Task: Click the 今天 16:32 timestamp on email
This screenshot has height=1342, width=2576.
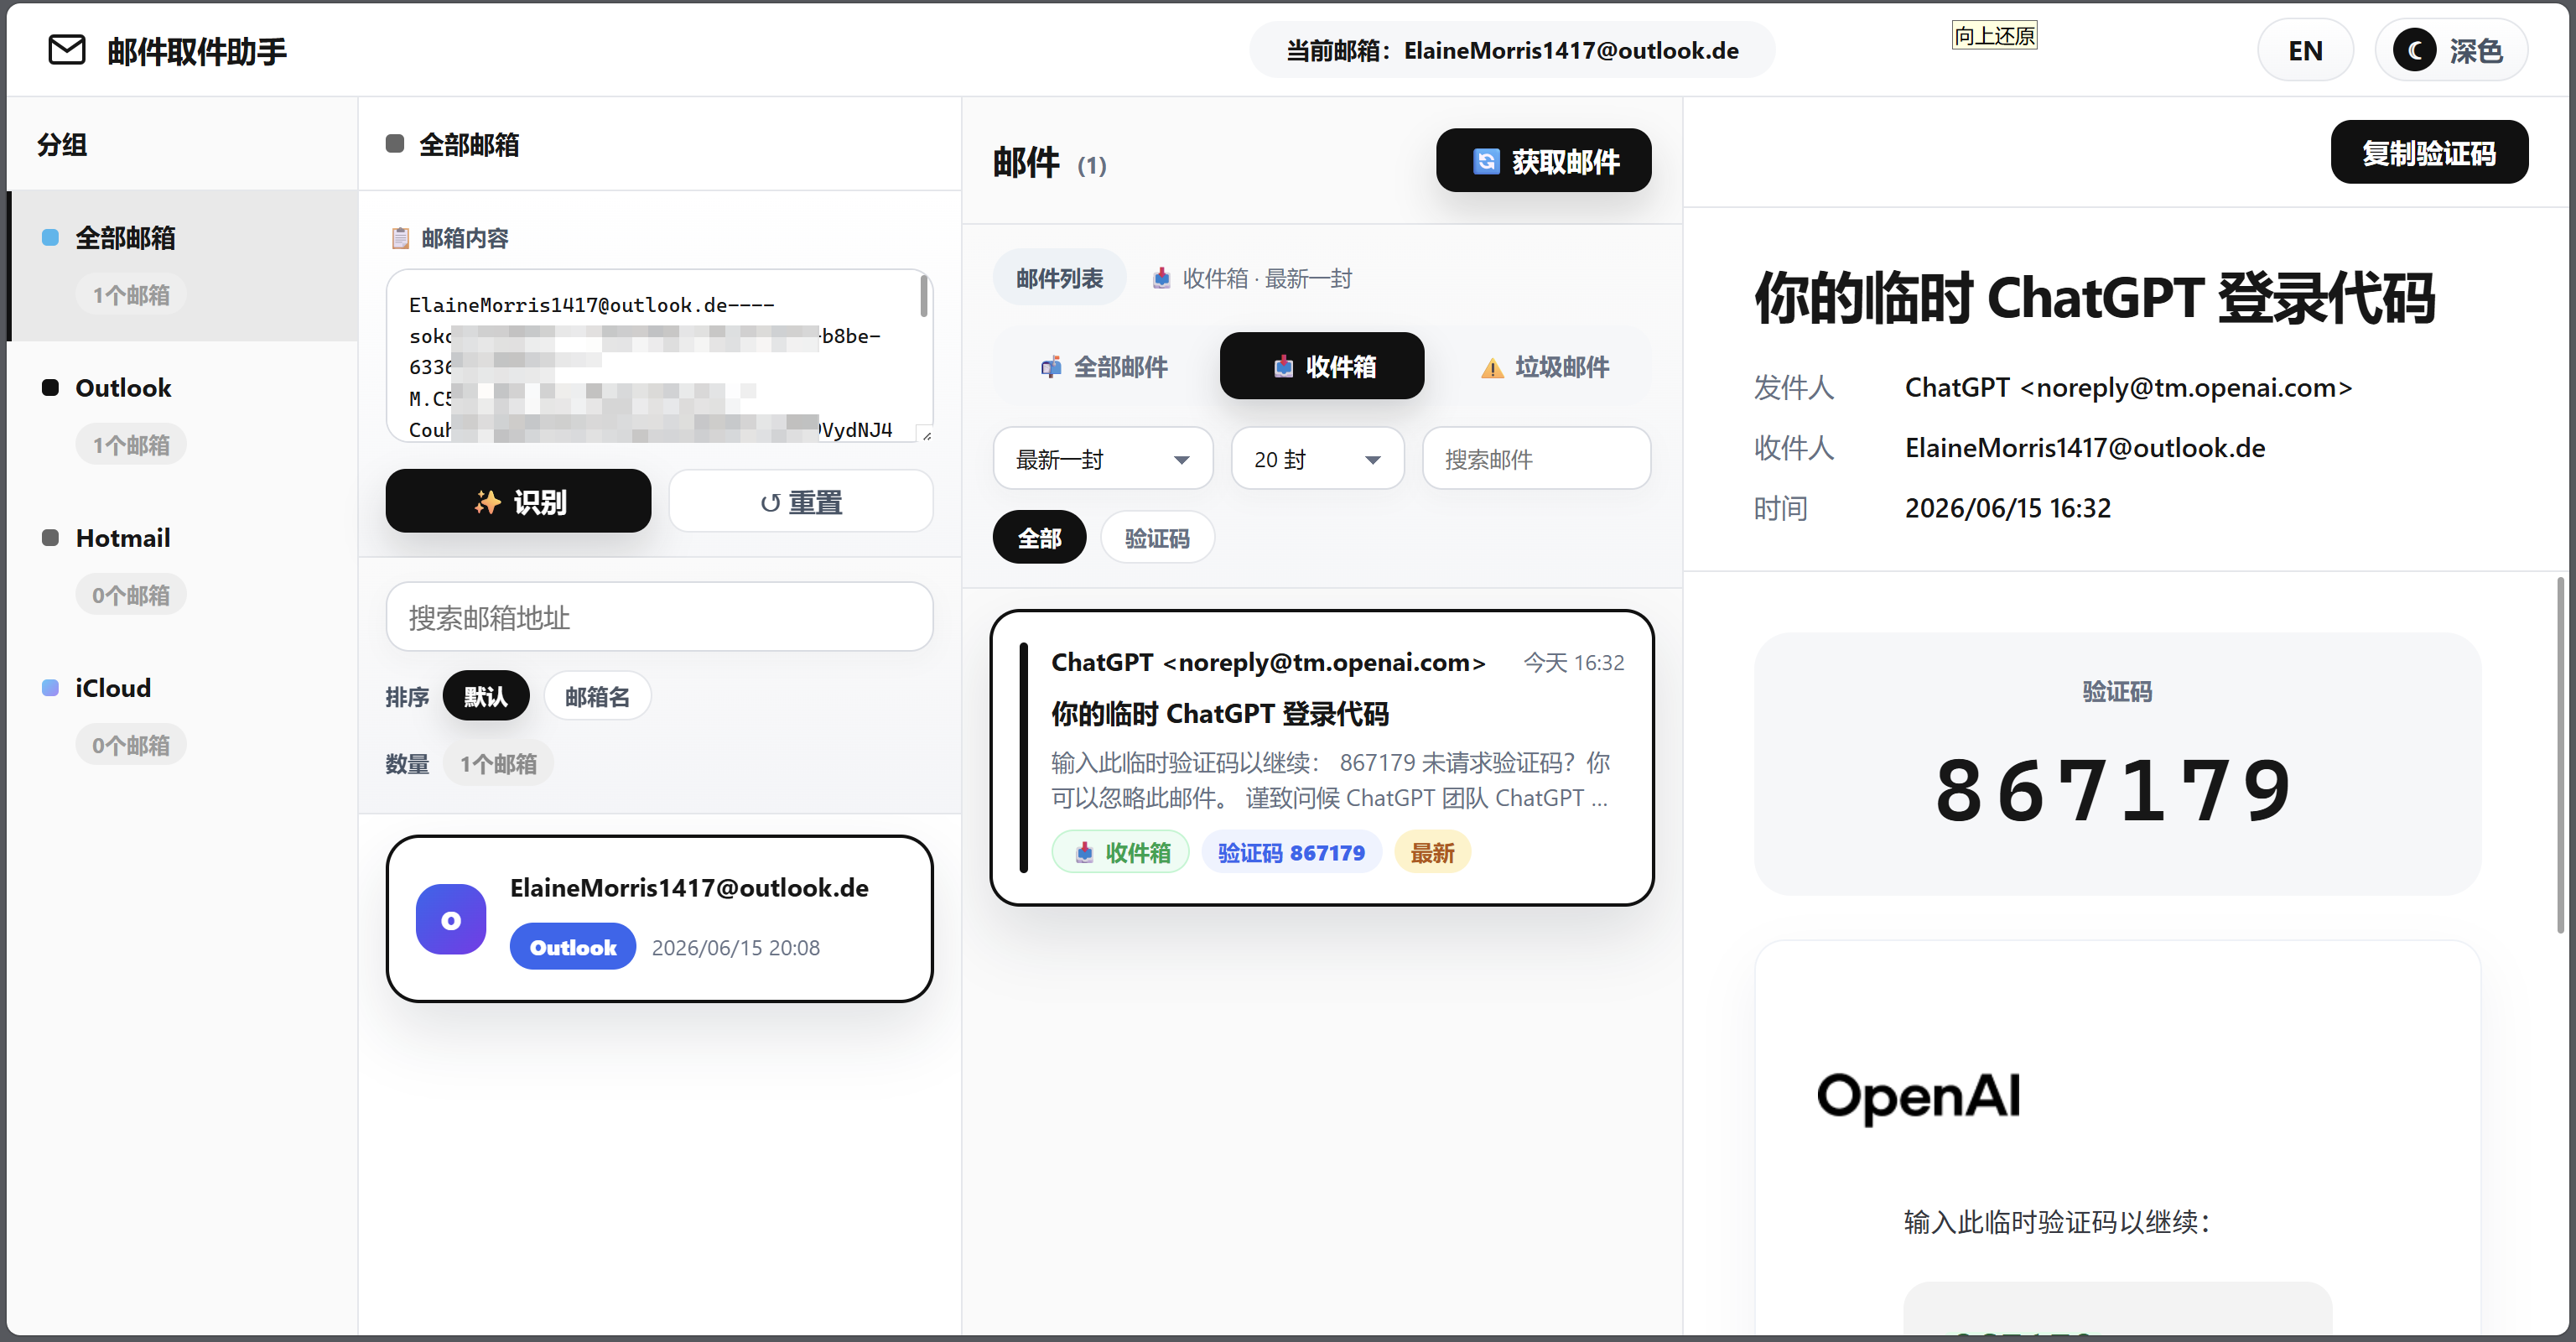Action: pyautogui.click(x=1573, y=662)
